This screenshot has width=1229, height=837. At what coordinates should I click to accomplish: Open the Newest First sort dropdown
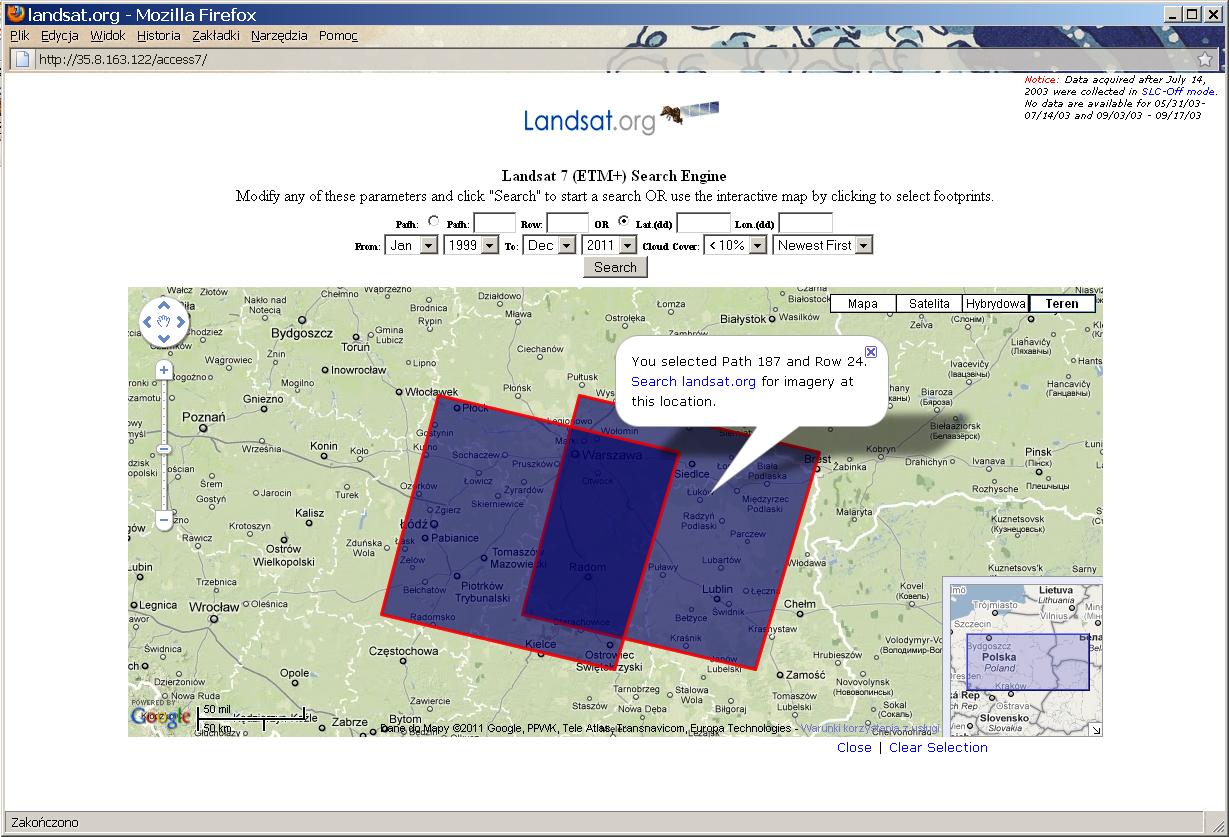(x=823, y=245)
